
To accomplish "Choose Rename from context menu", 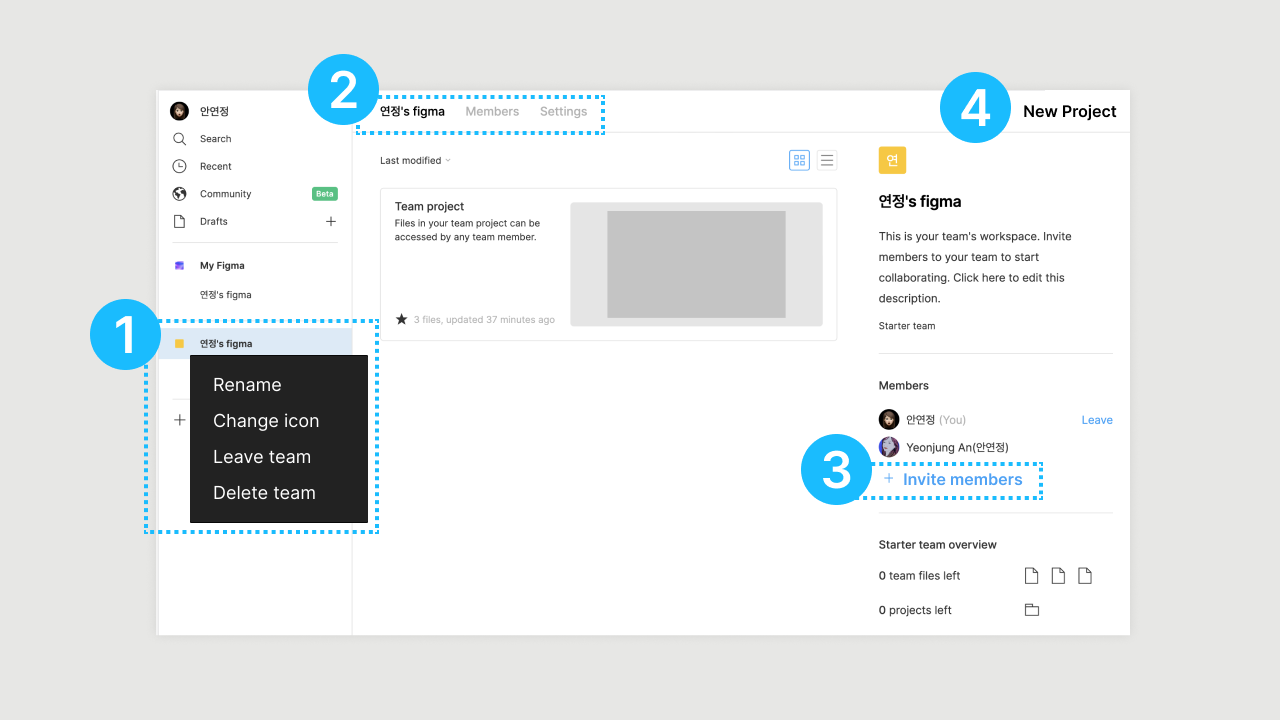I will pos(247,385).
